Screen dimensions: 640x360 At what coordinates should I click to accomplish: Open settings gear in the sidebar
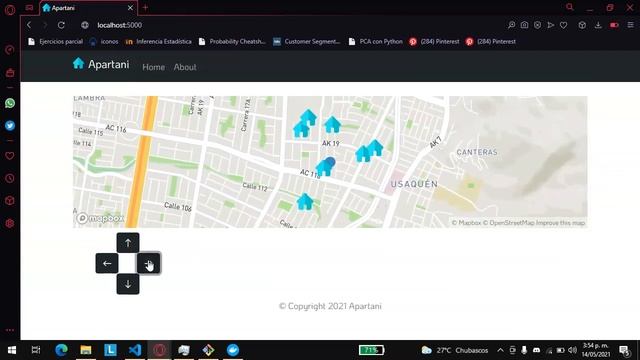pyautogui.click(x=10, y=223)
